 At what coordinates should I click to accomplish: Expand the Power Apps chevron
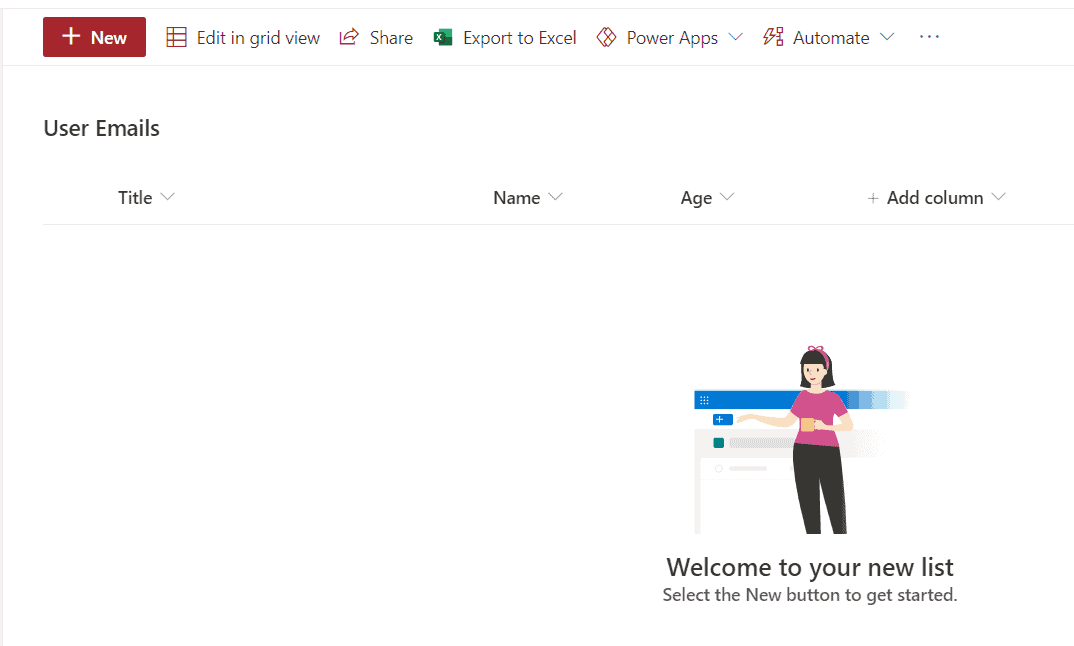736,37
